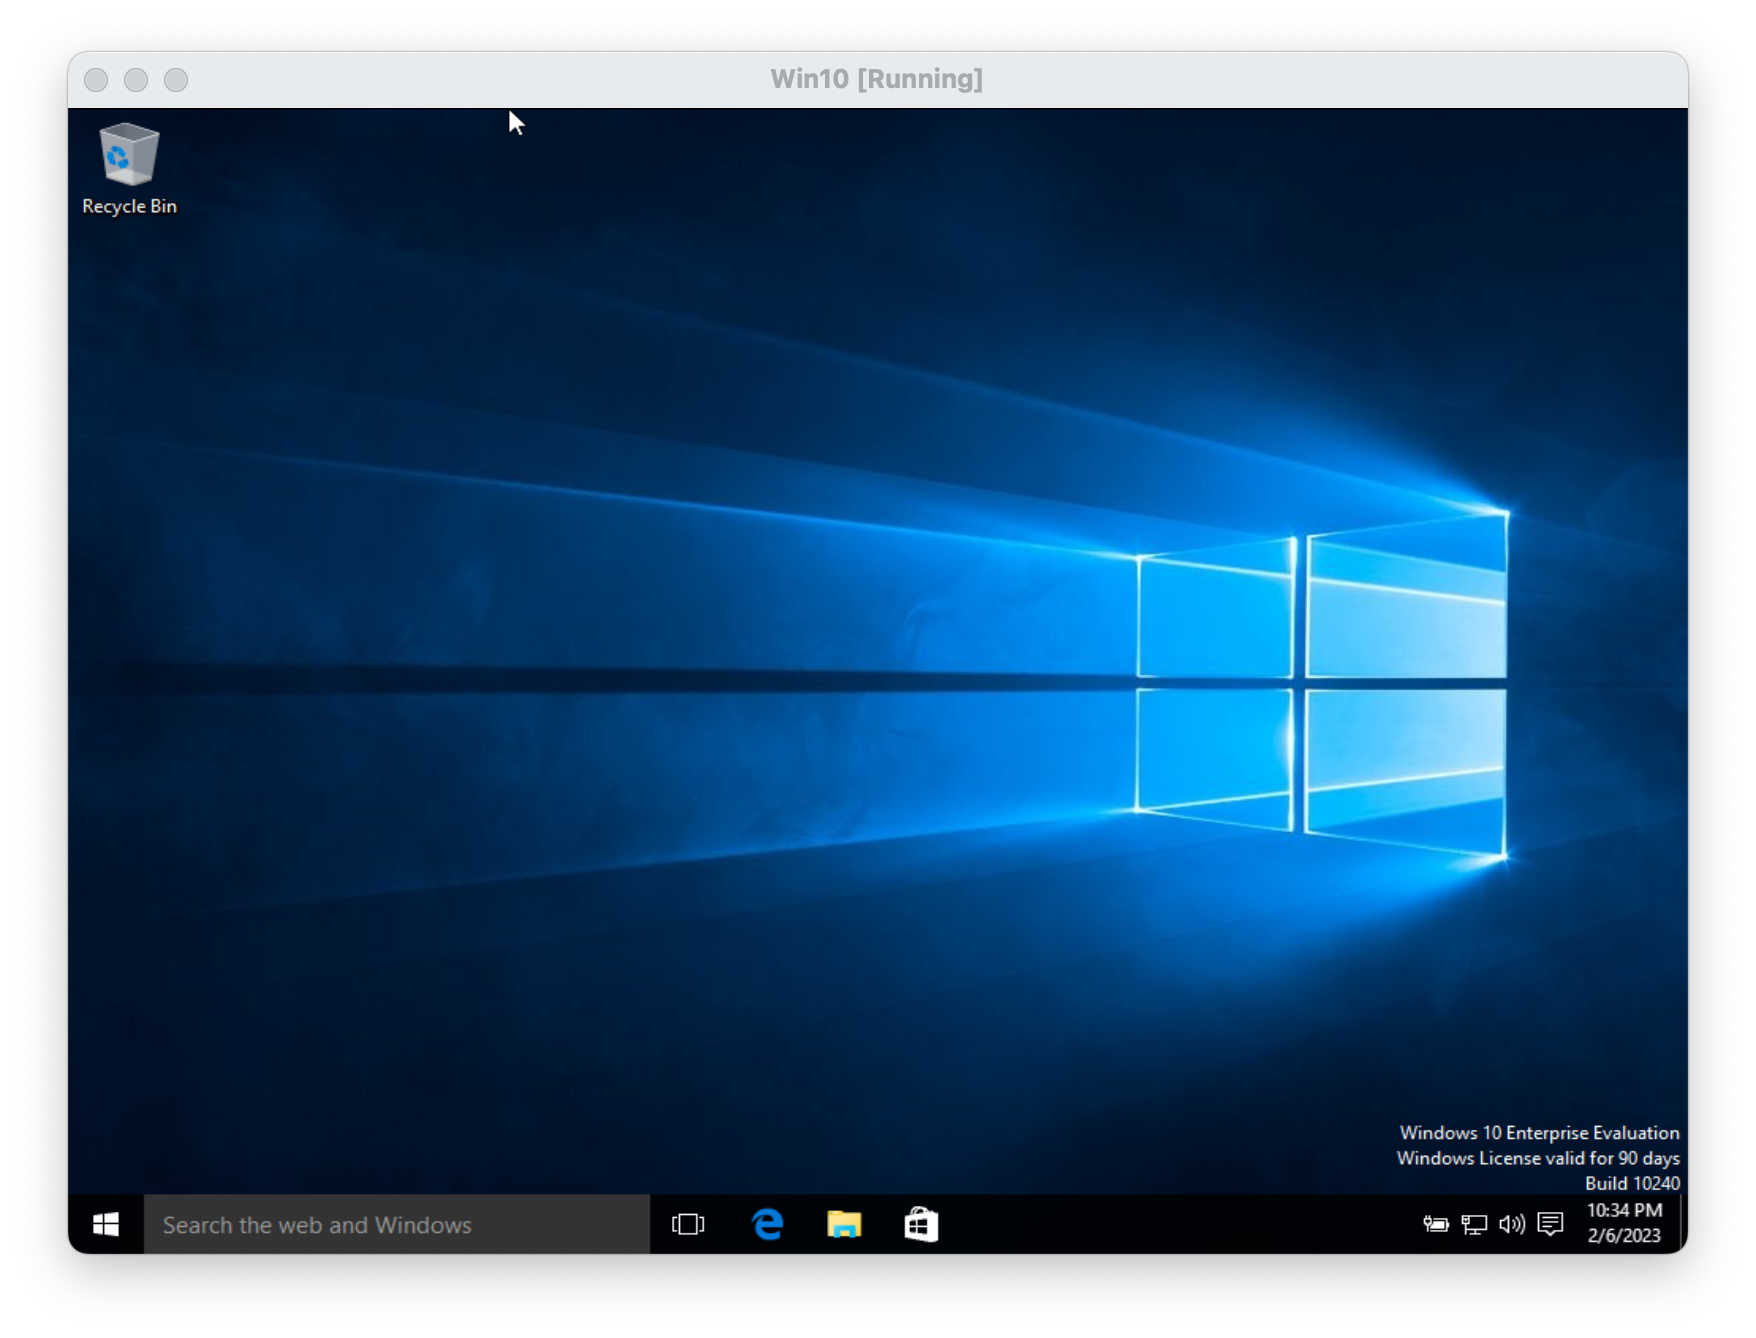
Task: Click the 2/6/2023 date in taskbar
Action: 1624,1236
